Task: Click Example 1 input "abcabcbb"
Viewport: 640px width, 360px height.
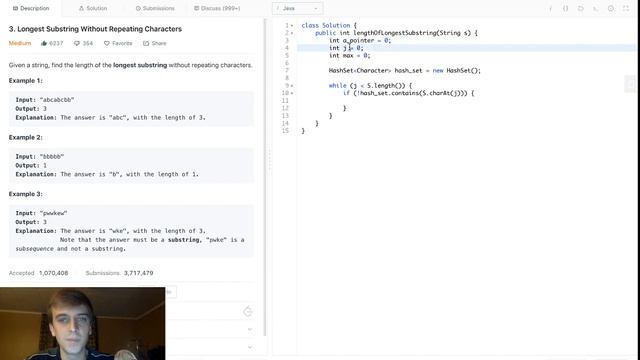Action: [x=57, y=100]
